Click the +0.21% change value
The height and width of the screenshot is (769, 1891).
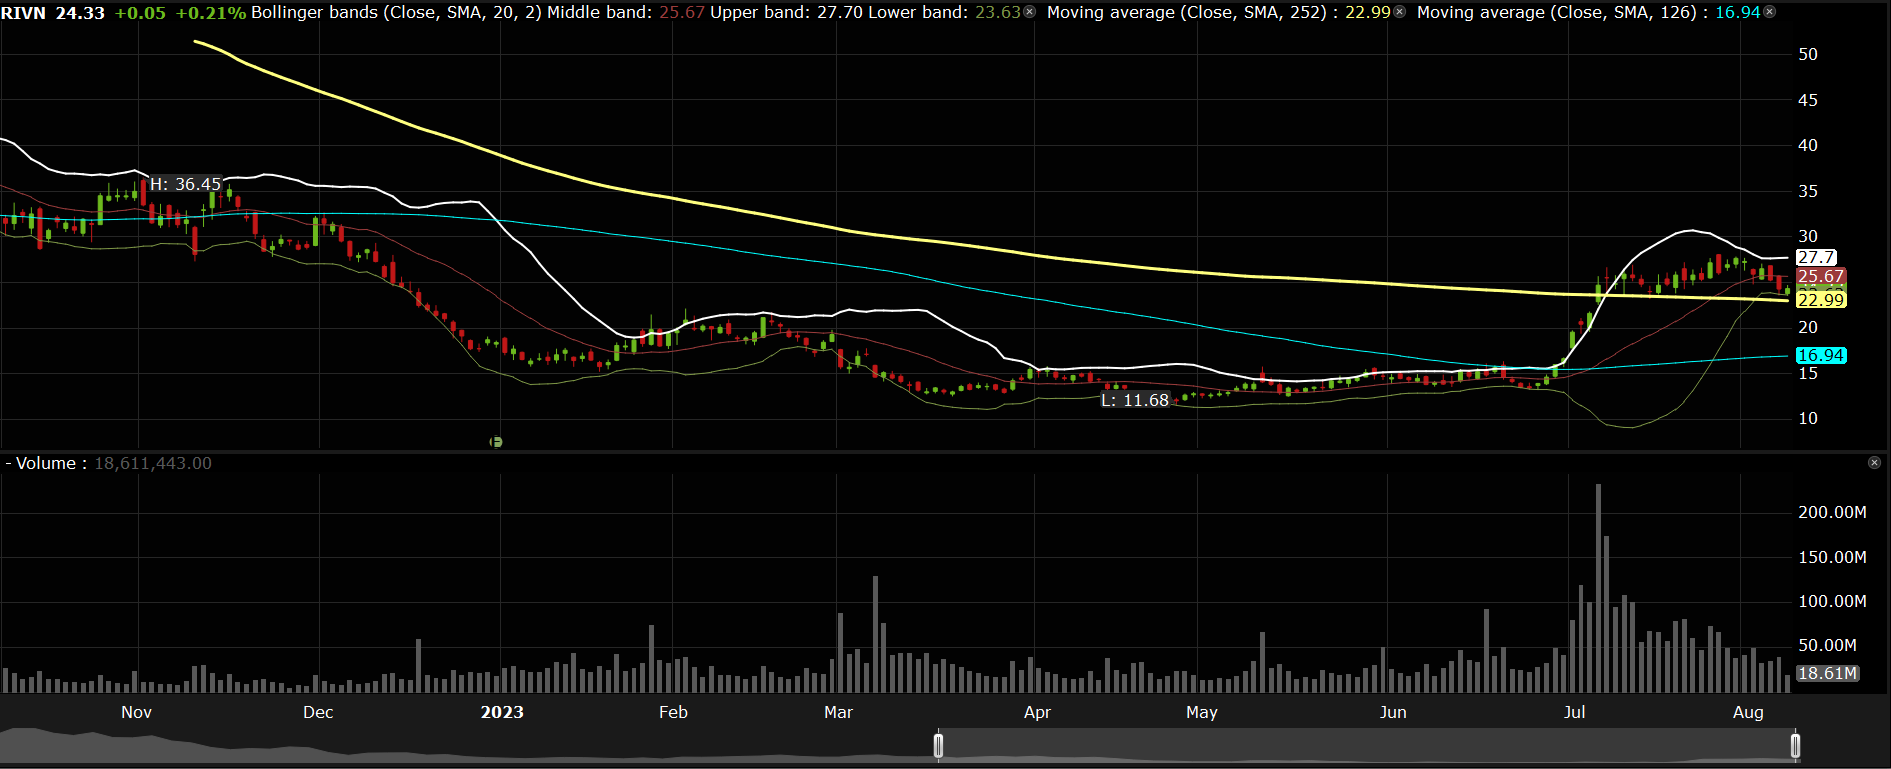(211, 13)
